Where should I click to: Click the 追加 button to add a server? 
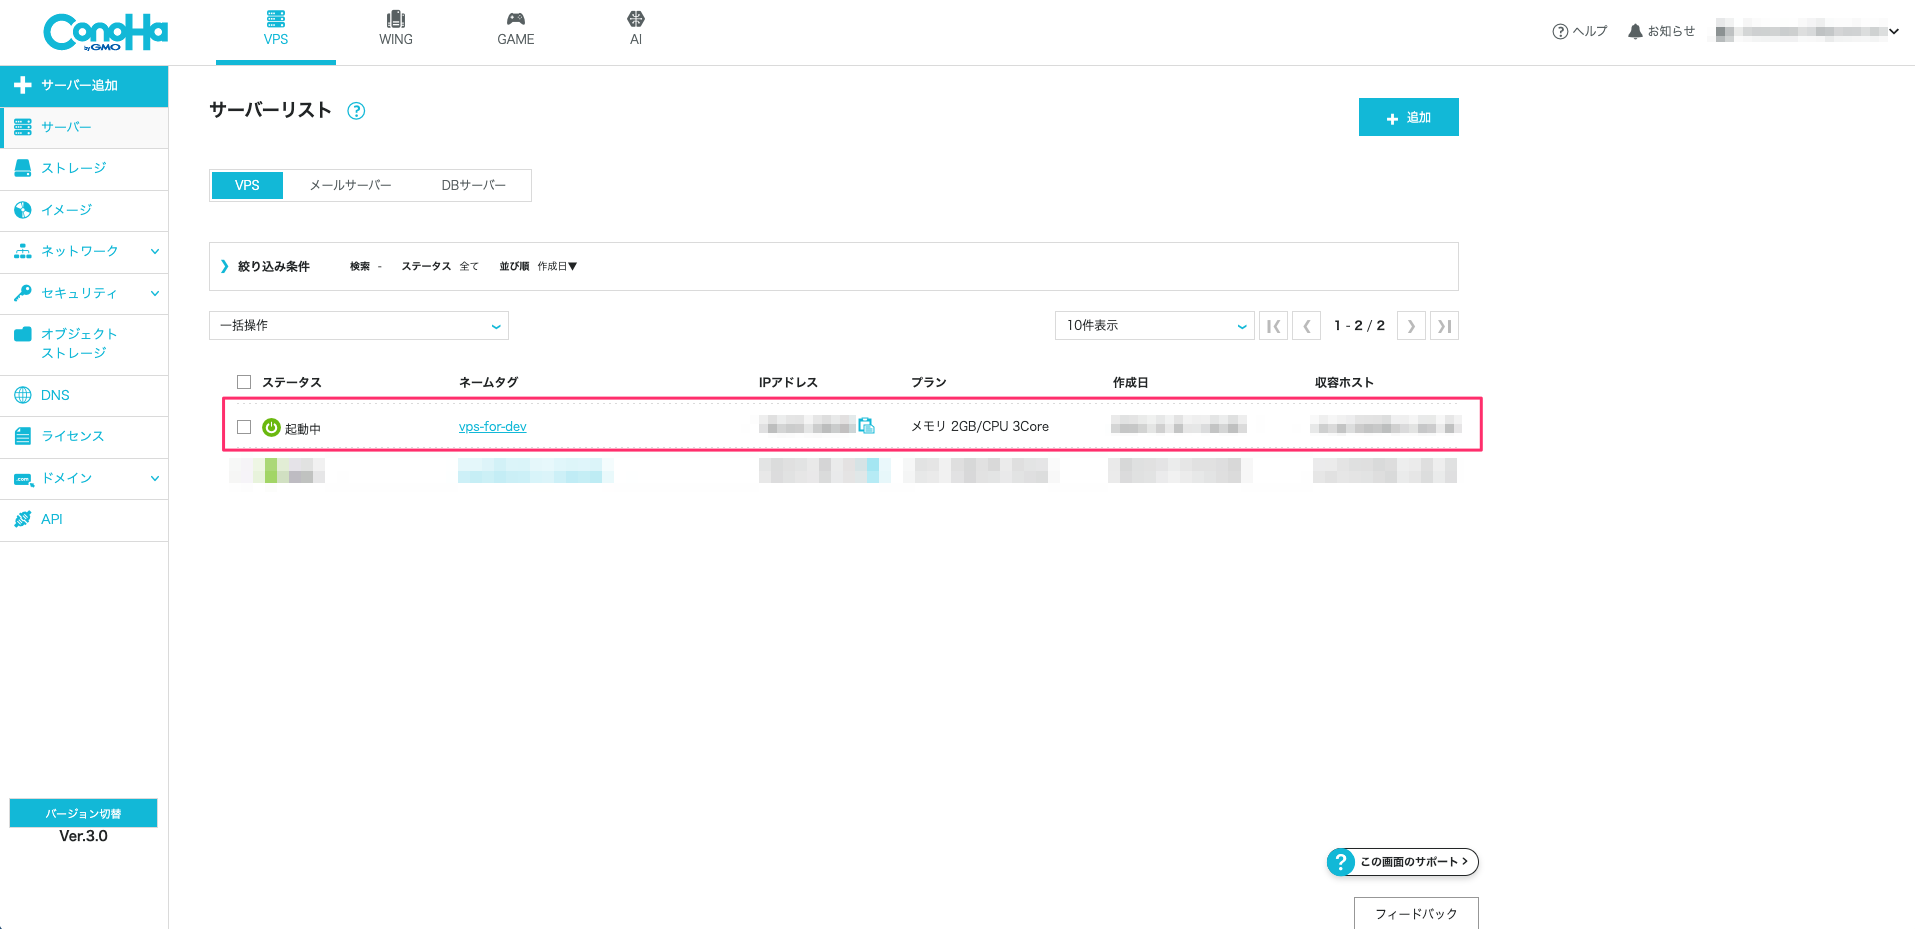coord(1408,117)
